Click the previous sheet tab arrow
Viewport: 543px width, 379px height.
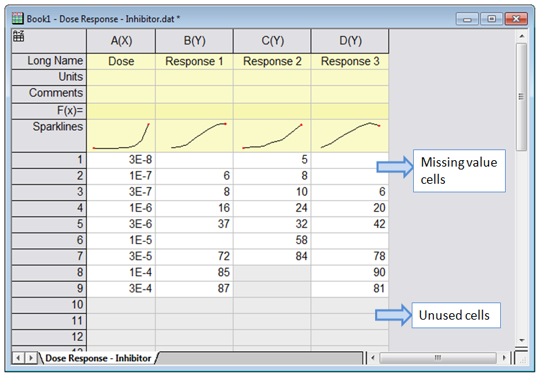(18, 358)
